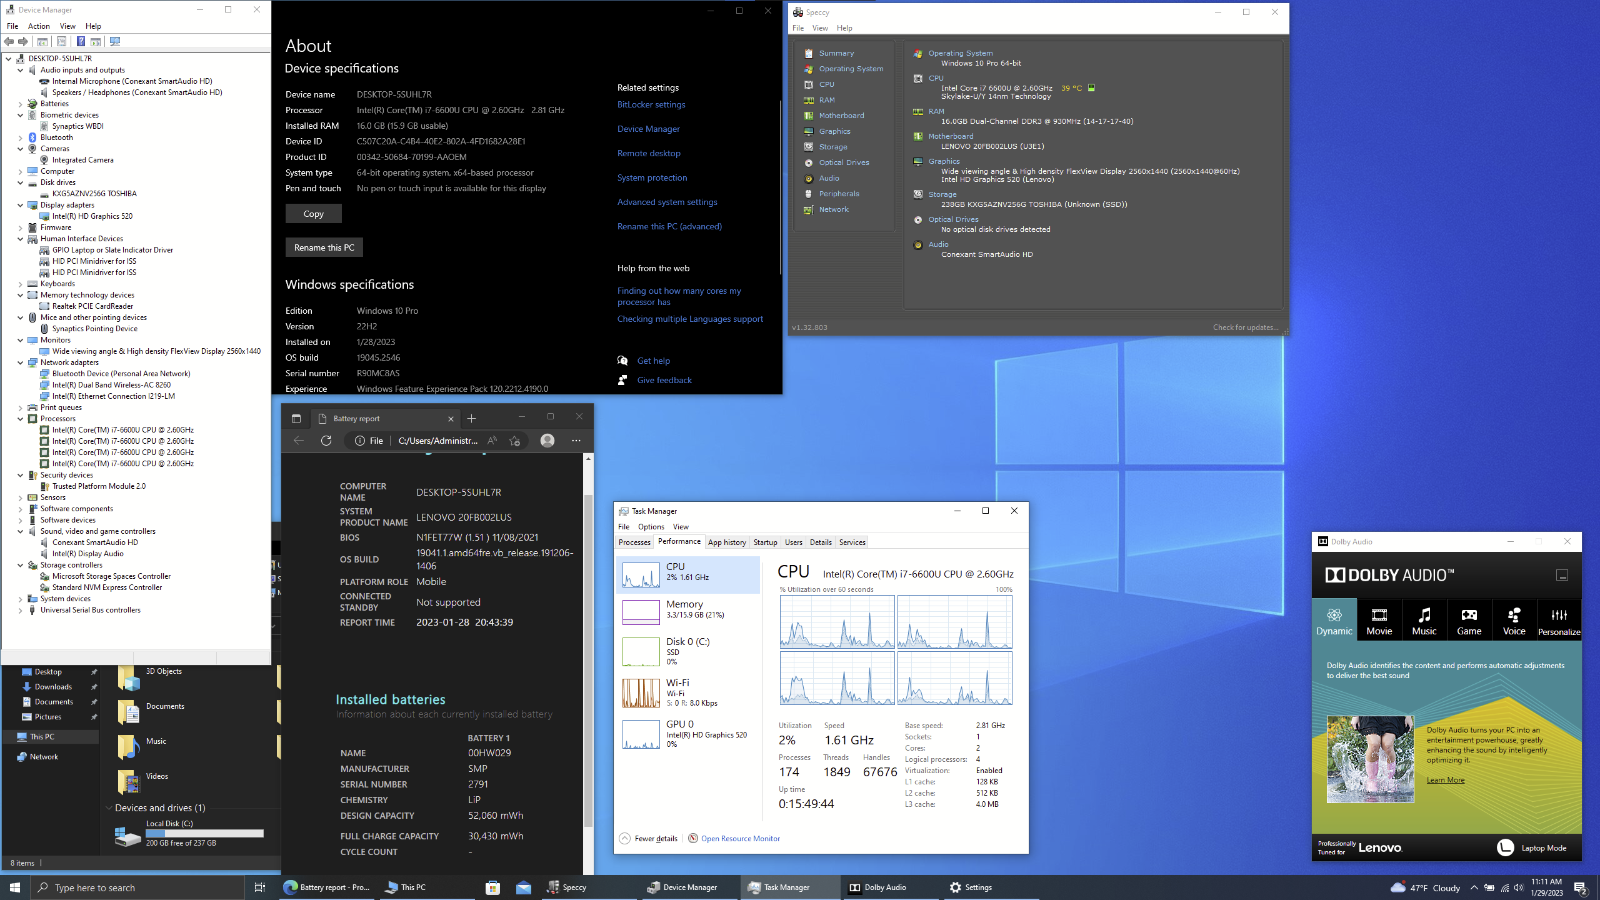Switch to Startup tab in Task Manager

pos(765,542)
